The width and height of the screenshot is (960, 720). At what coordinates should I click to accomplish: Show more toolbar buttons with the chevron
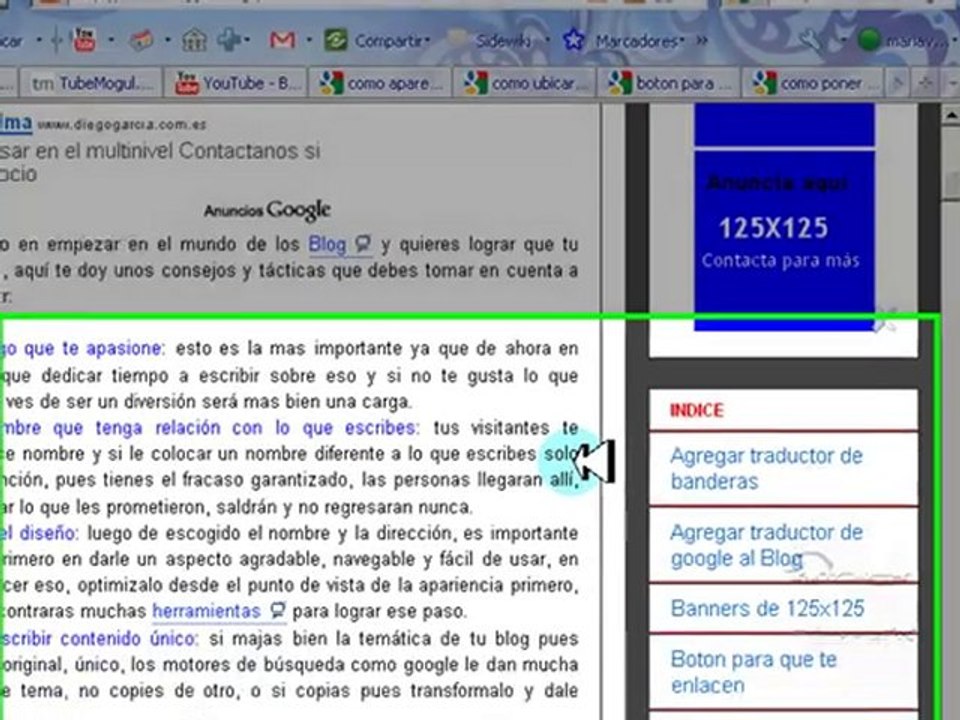click(x=702, y=41)
